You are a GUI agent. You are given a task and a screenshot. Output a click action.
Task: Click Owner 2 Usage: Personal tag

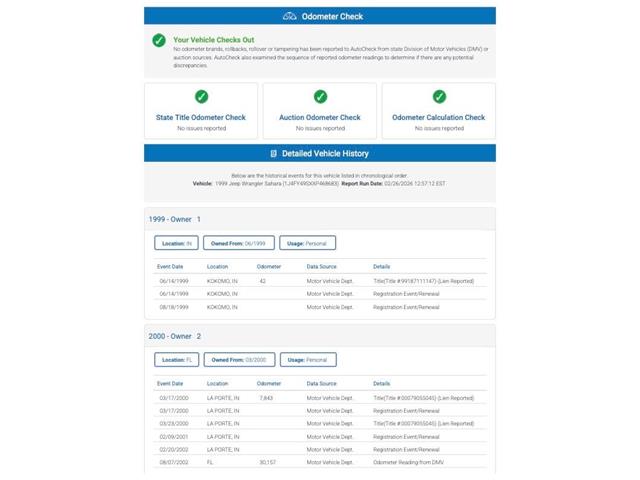[308, 360]
